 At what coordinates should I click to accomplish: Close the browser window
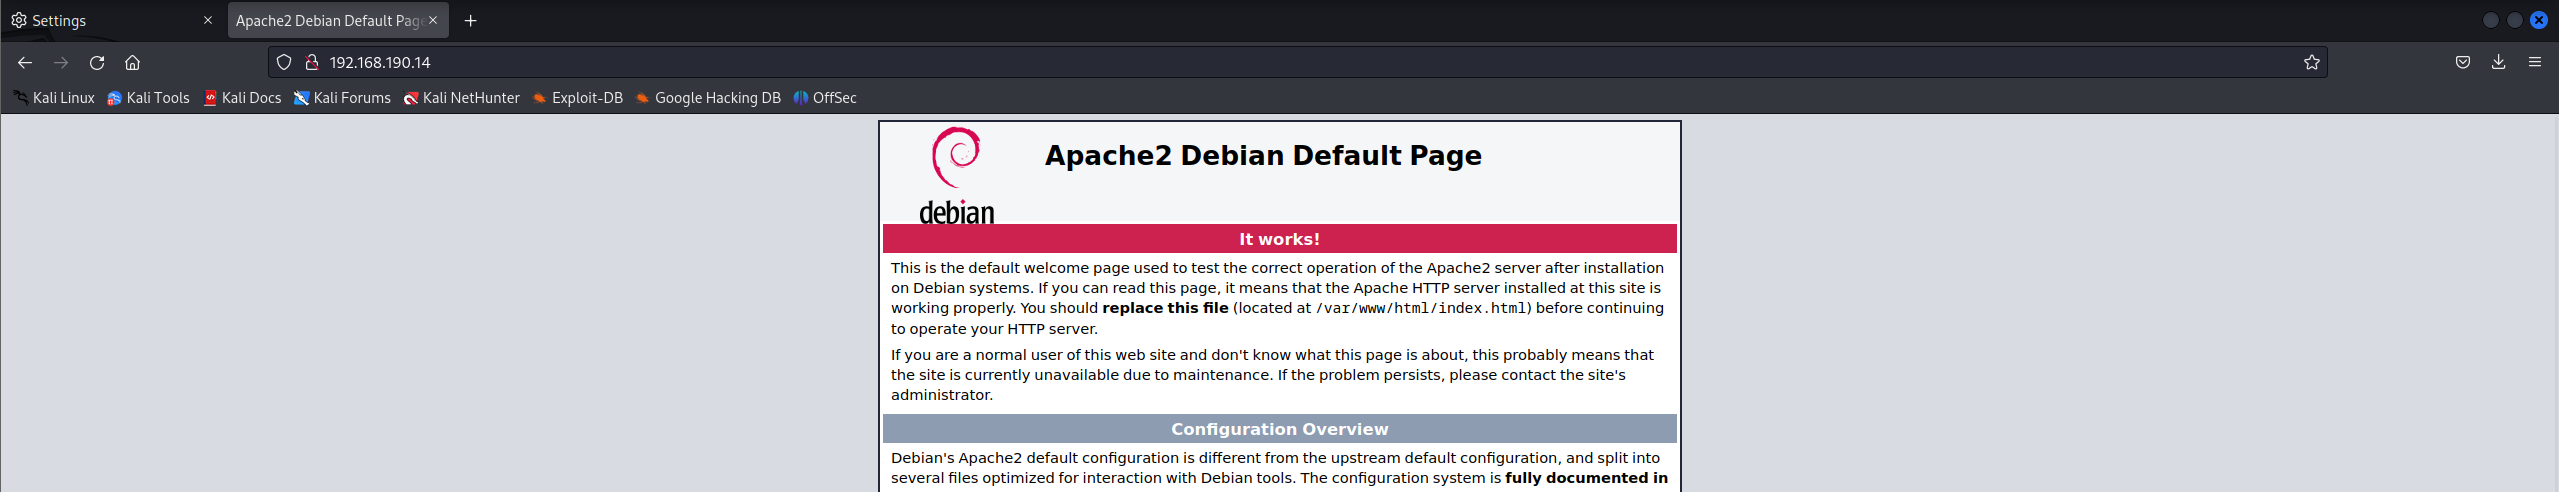click(2539, 20)
